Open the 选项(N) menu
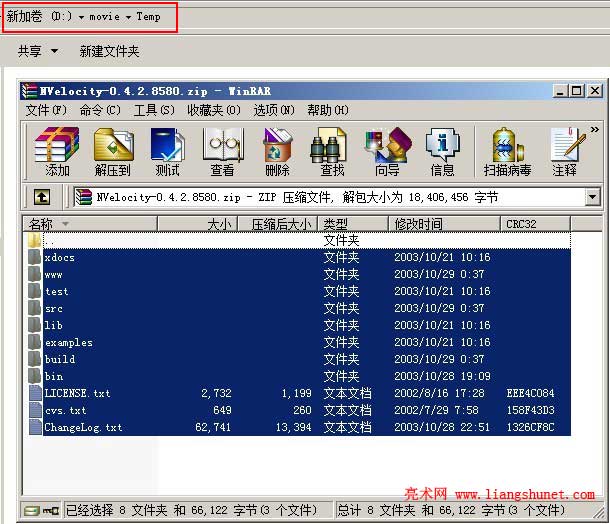 point(274,110)
